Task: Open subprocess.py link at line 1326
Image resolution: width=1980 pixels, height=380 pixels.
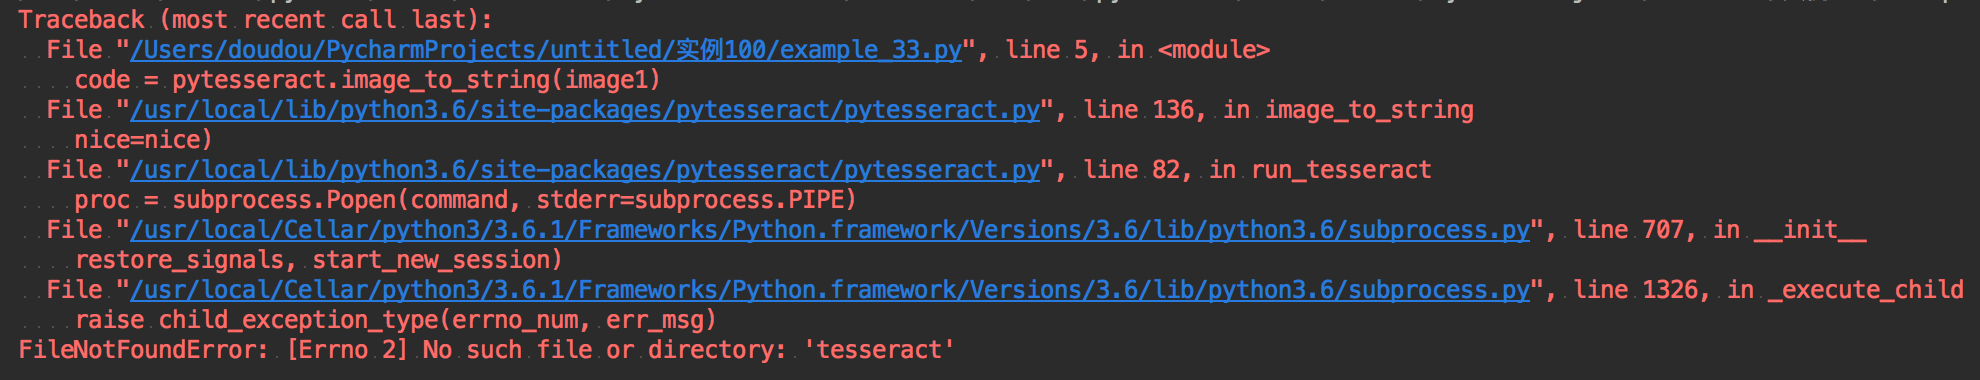Action: tap(830, 290)
